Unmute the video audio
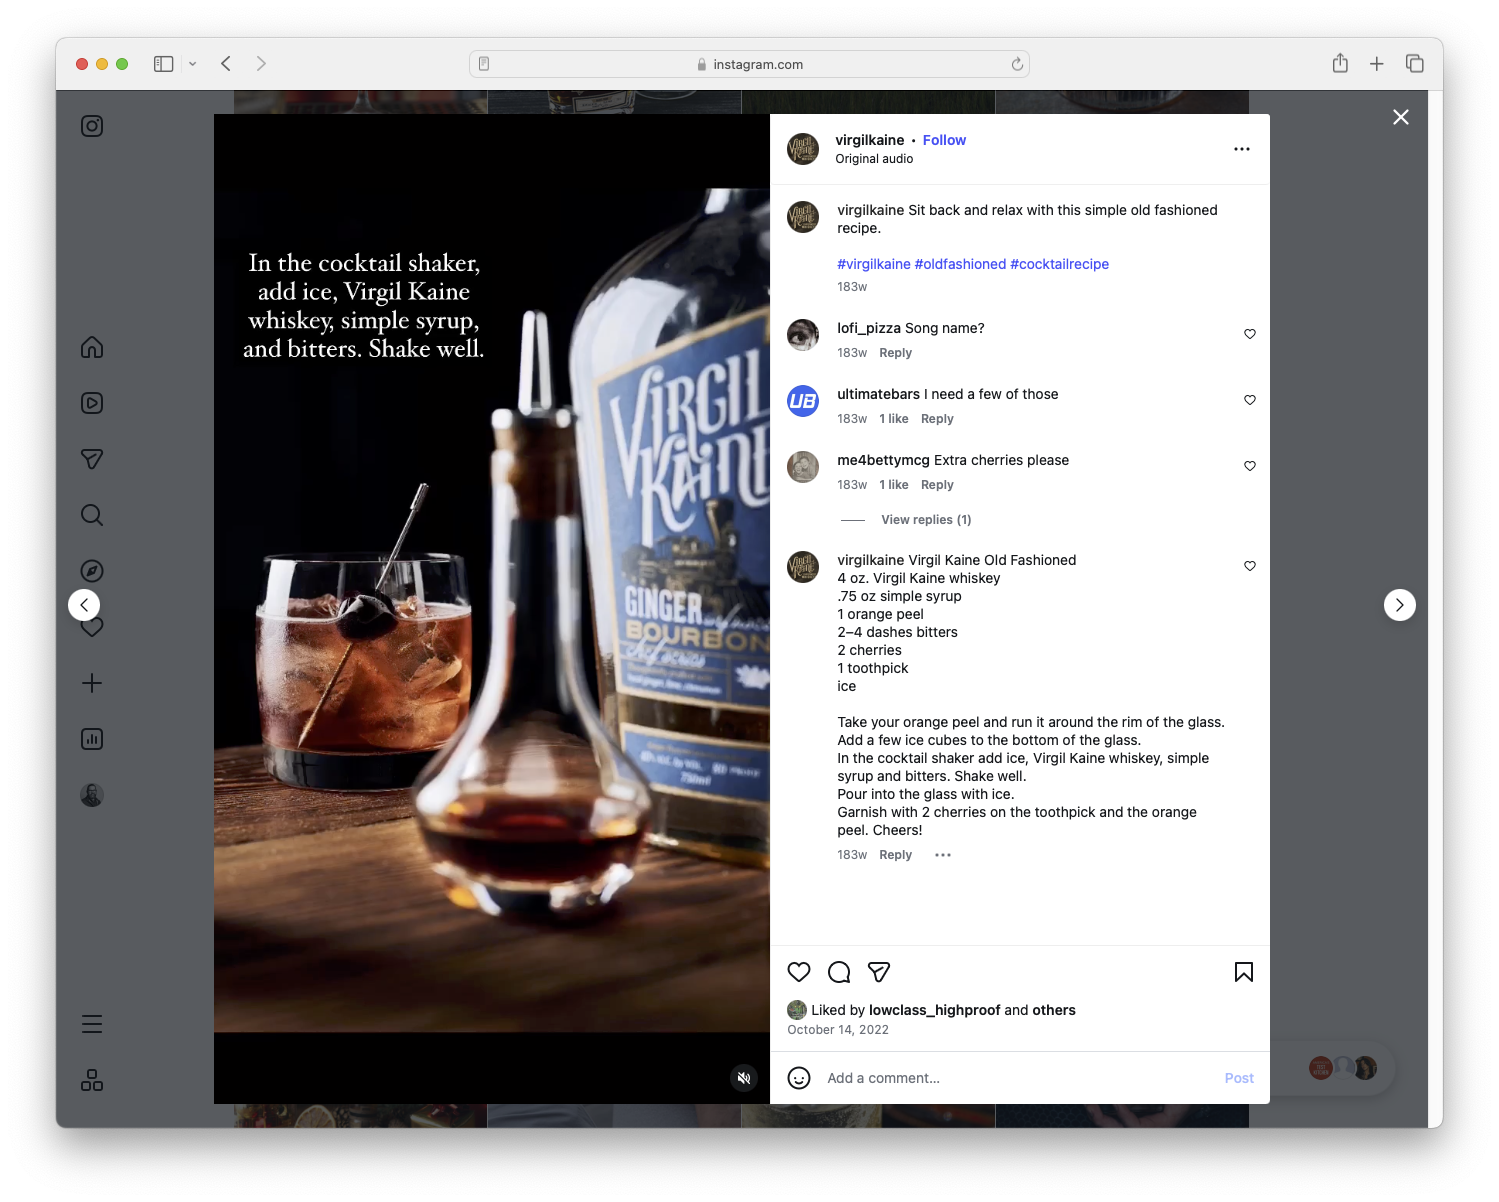This screenshot has height=1202, width=1499. [x=744, y=1078]
